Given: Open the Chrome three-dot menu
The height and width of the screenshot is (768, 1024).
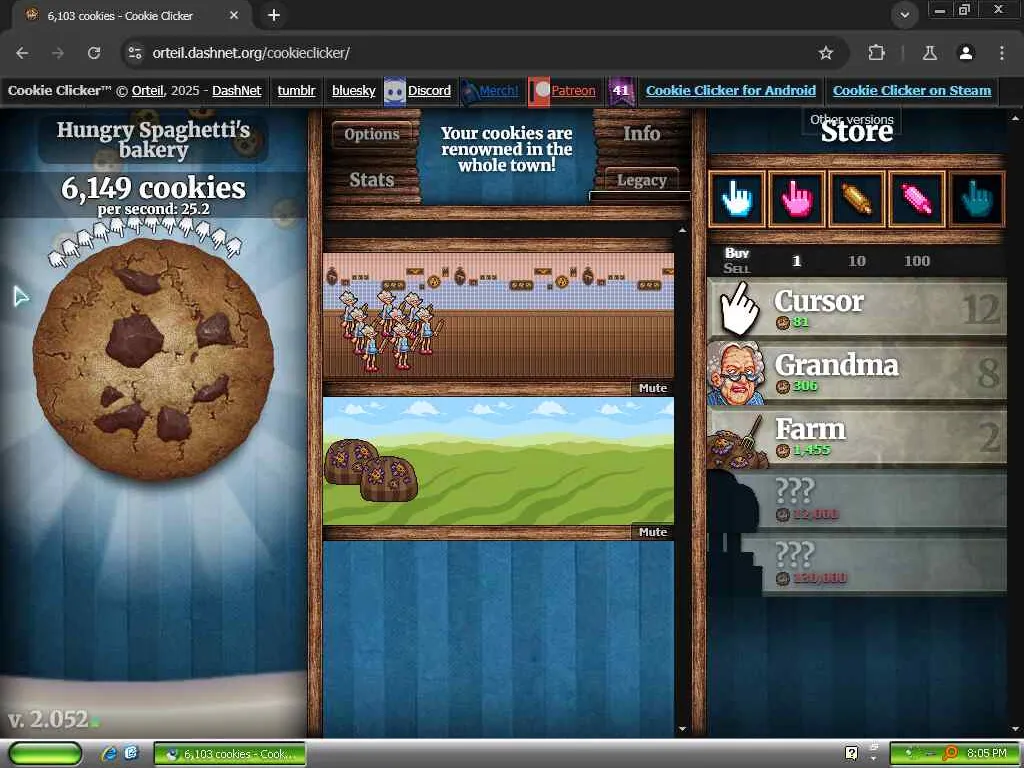Looking at the screenshot, I should pyautogui.click(x=1002, y=53).
